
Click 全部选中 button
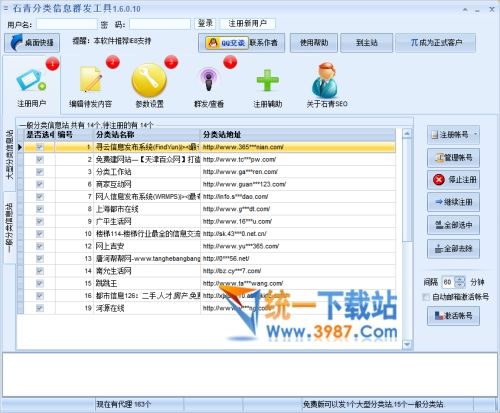click(x=453, y=225)
